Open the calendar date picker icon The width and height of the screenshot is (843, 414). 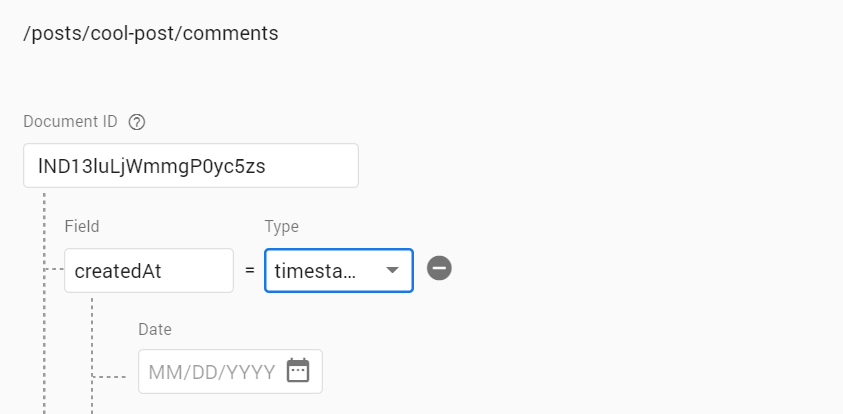click(x=298, y=371)
